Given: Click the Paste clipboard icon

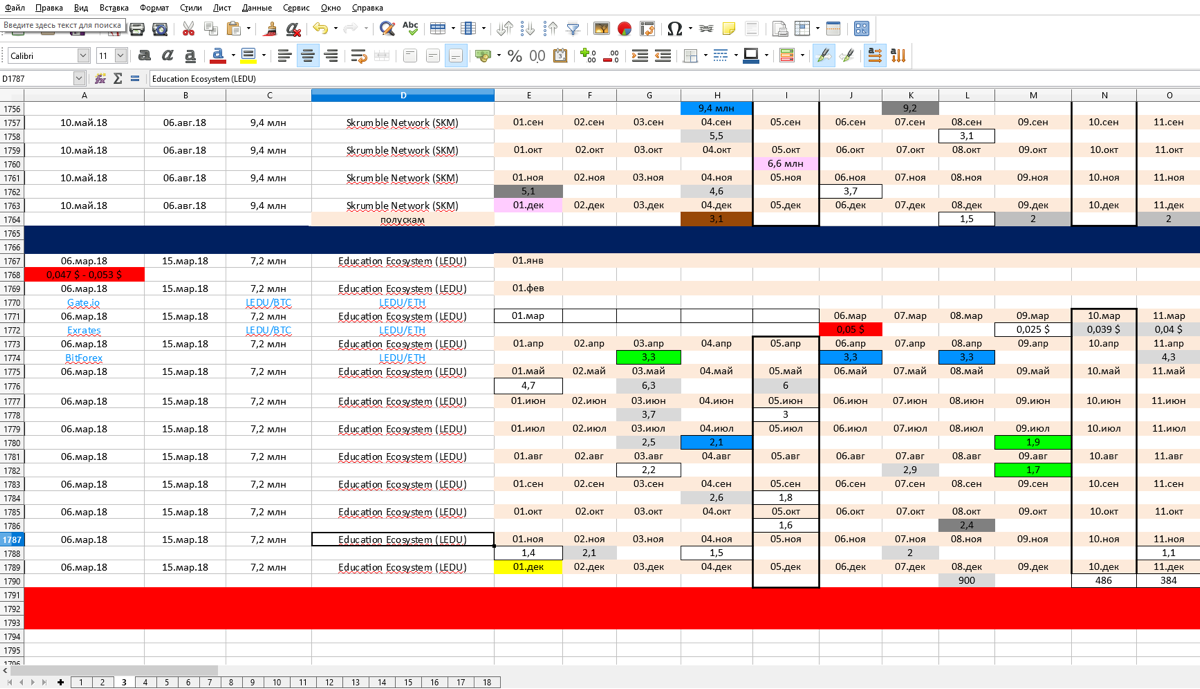Looking at the screenshot, I should coord(233,29).
